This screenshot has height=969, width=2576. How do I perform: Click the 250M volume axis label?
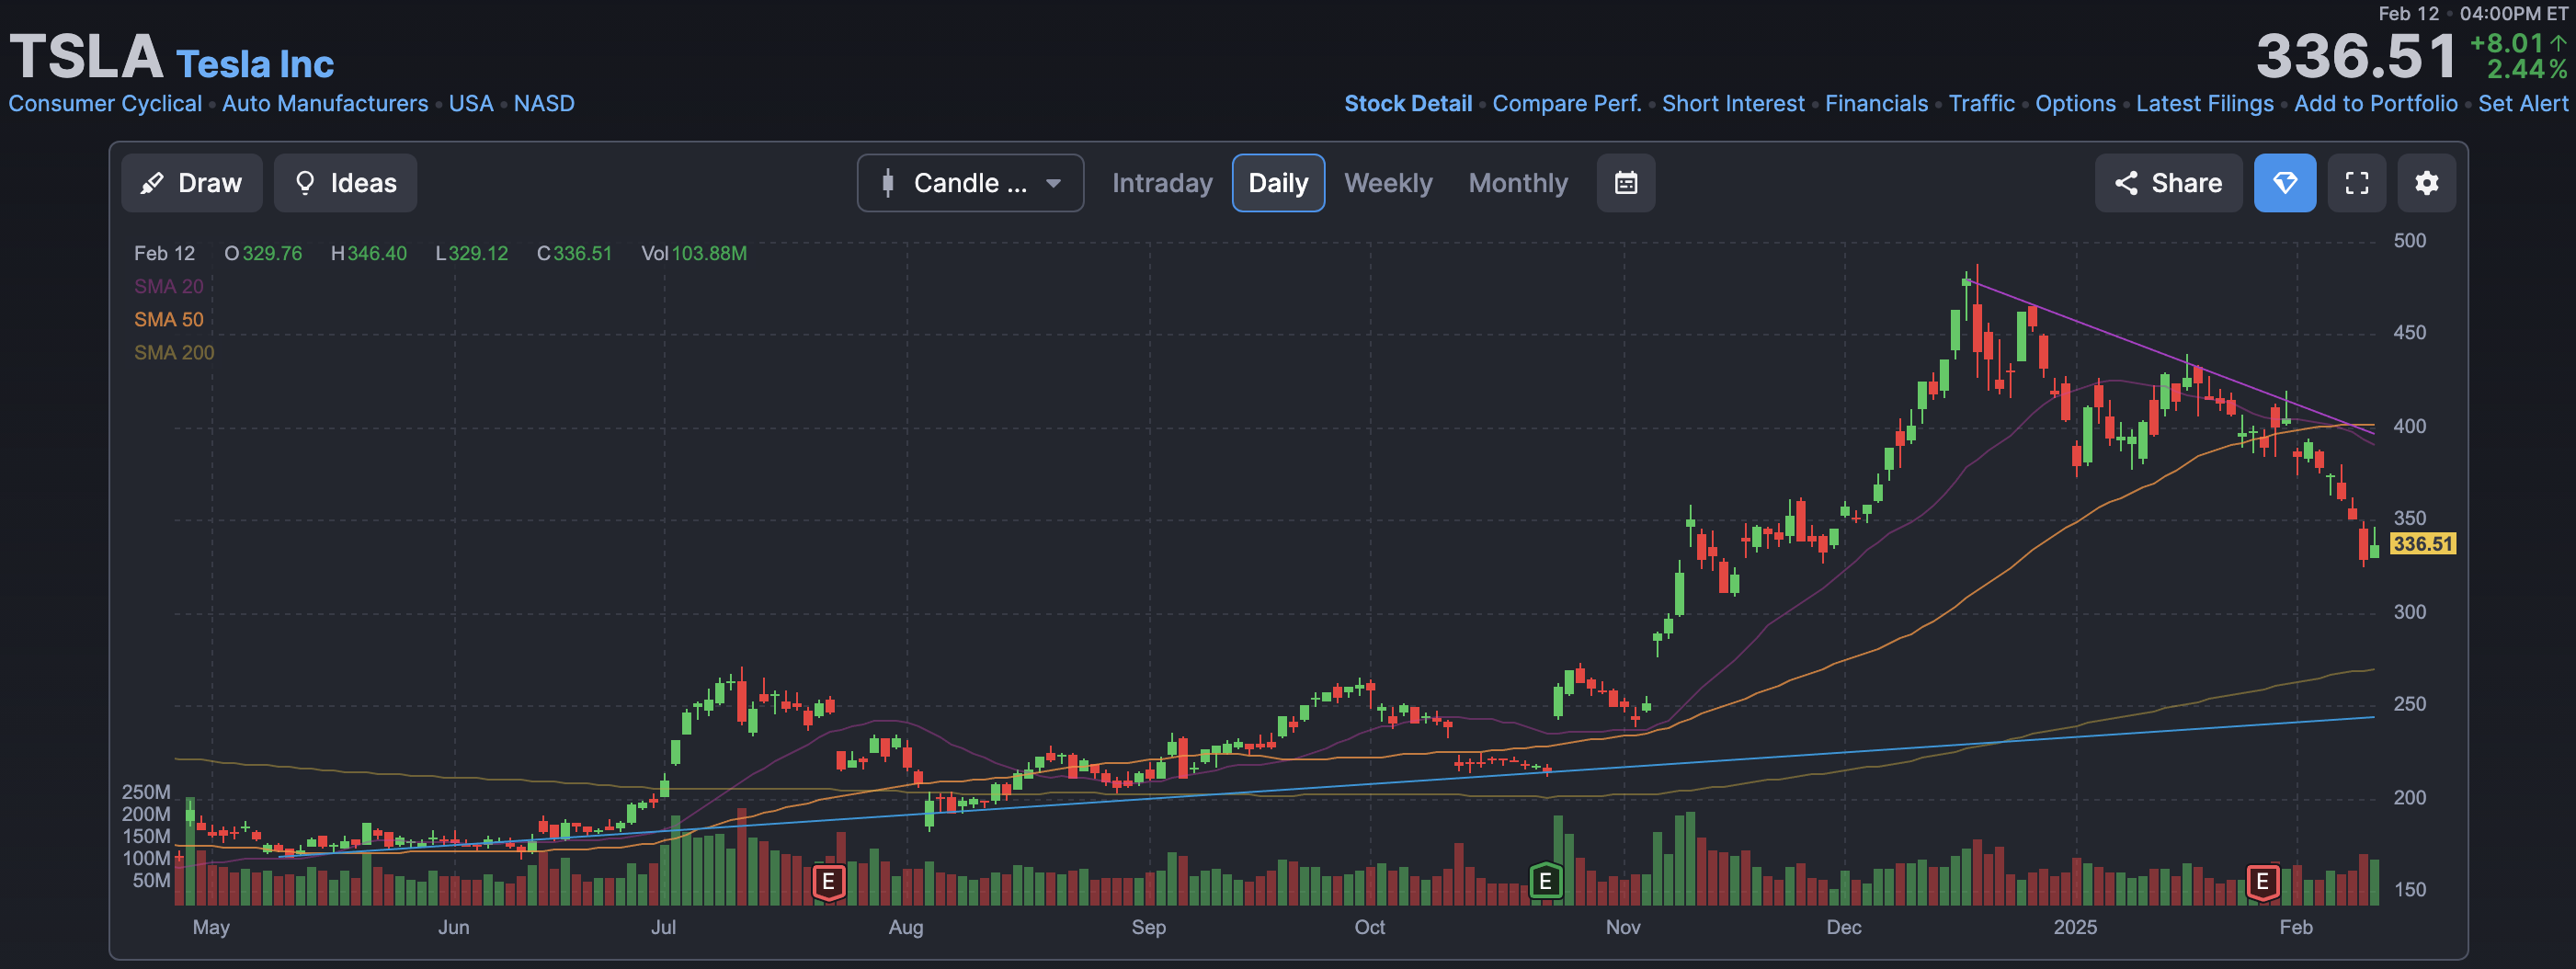click(146, 793)
